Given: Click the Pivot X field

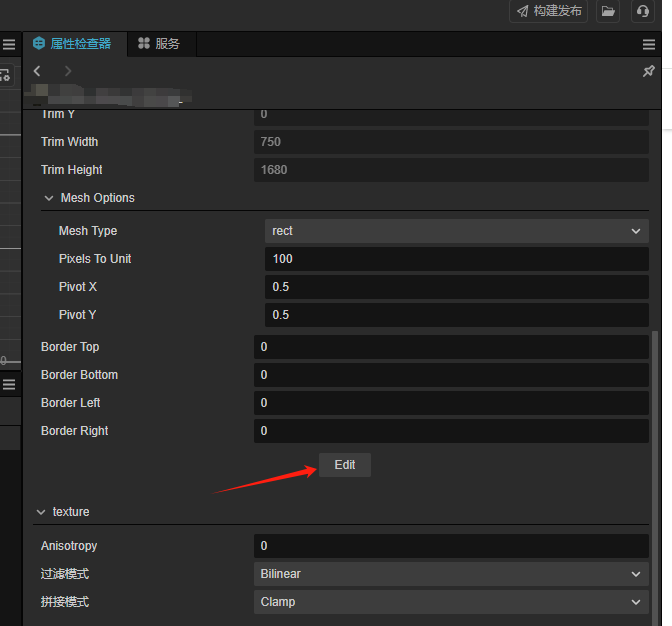Looking at the screenshot, I should [456, 287].
